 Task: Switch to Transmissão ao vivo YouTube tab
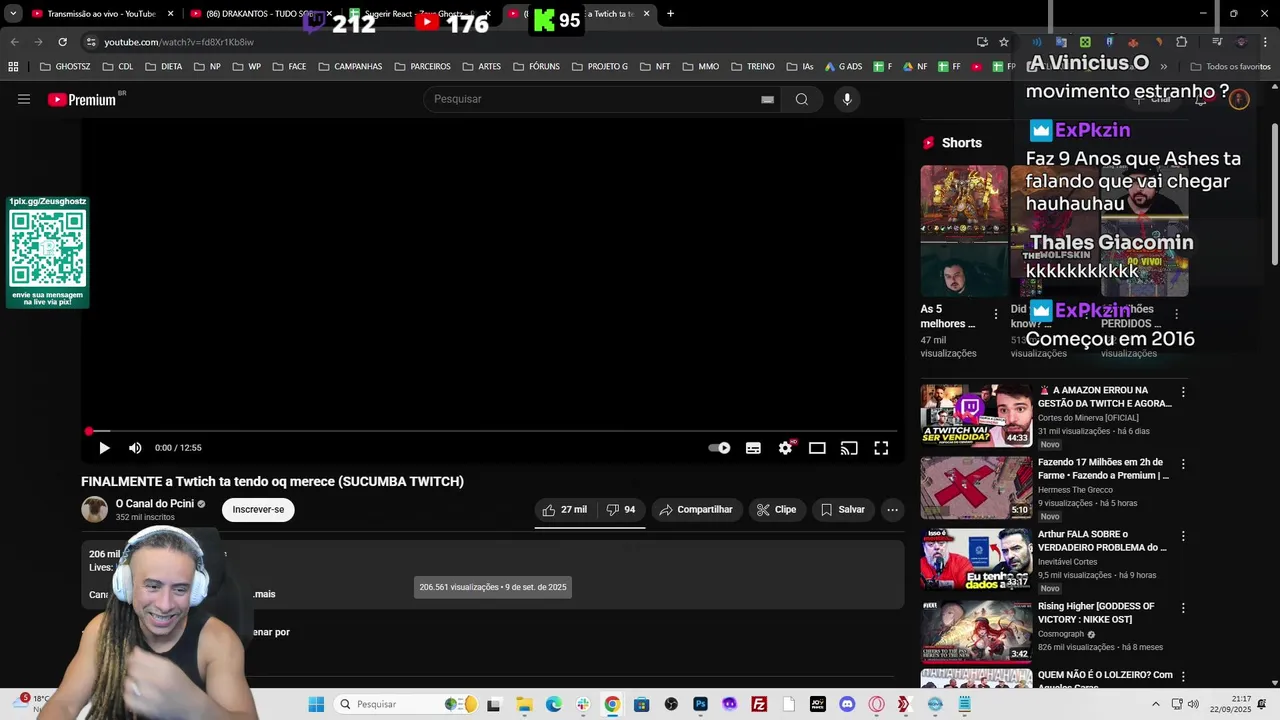click(100, 14)
